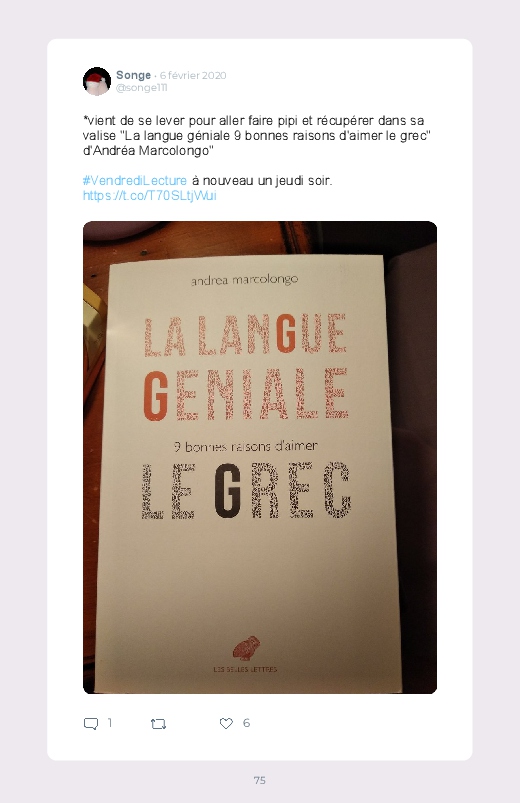This screenshot has height=803, width=520.
Task: Click the likes count number 6
Action: [246, 723]
